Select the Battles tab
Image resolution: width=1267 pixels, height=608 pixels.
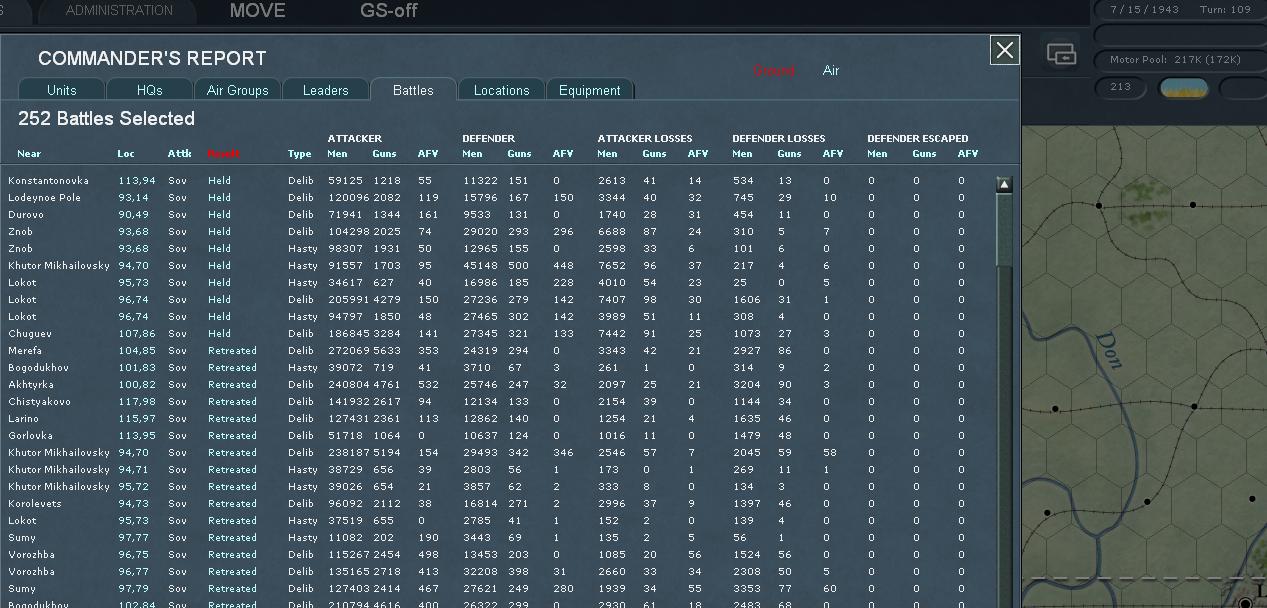point(413,90)
